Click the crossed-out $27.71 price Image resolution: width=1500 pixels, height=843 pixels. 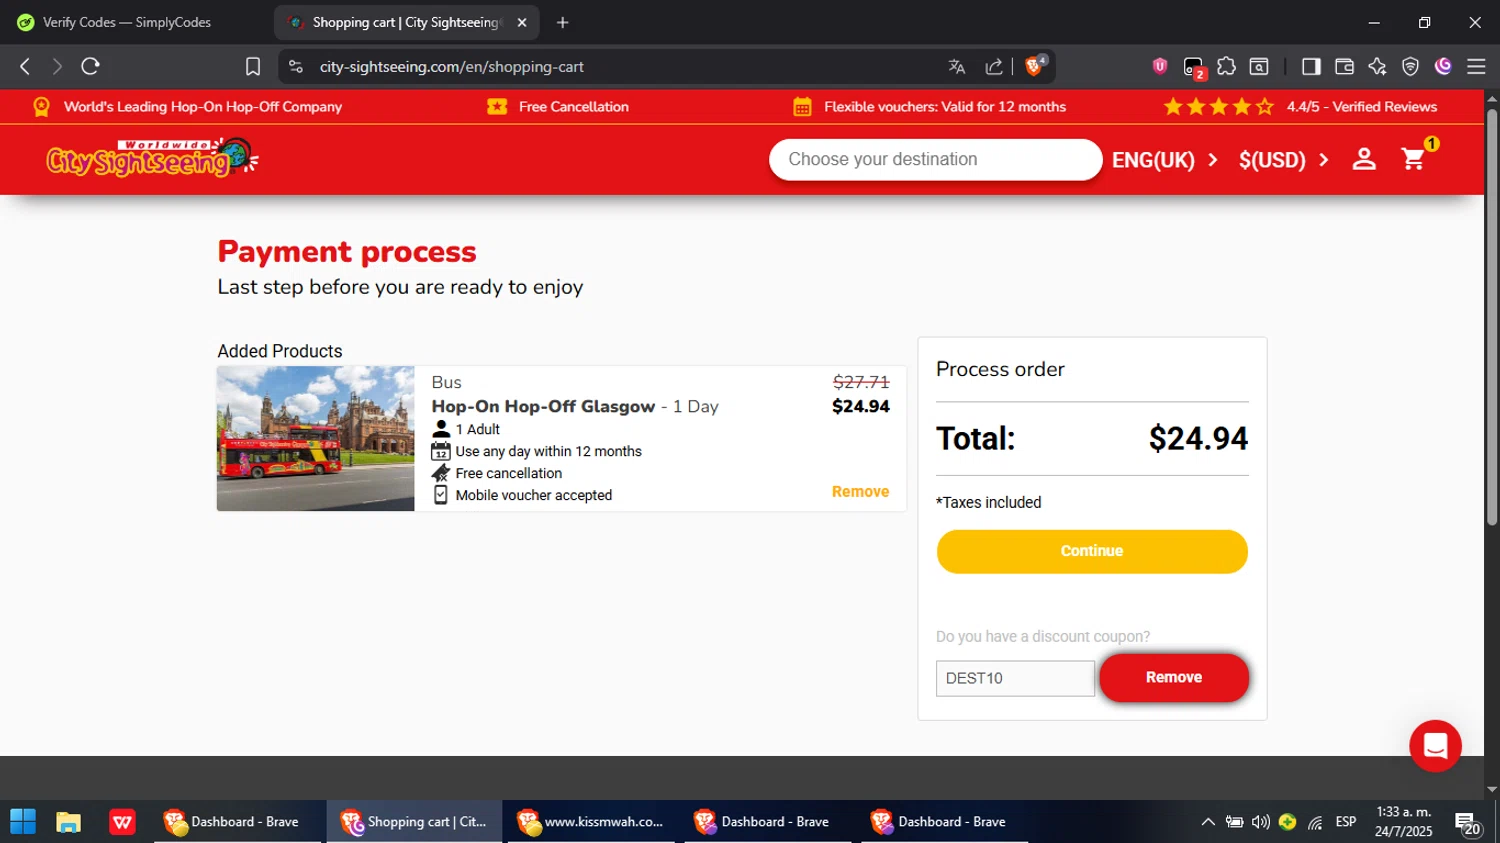(x=861, y=382)
